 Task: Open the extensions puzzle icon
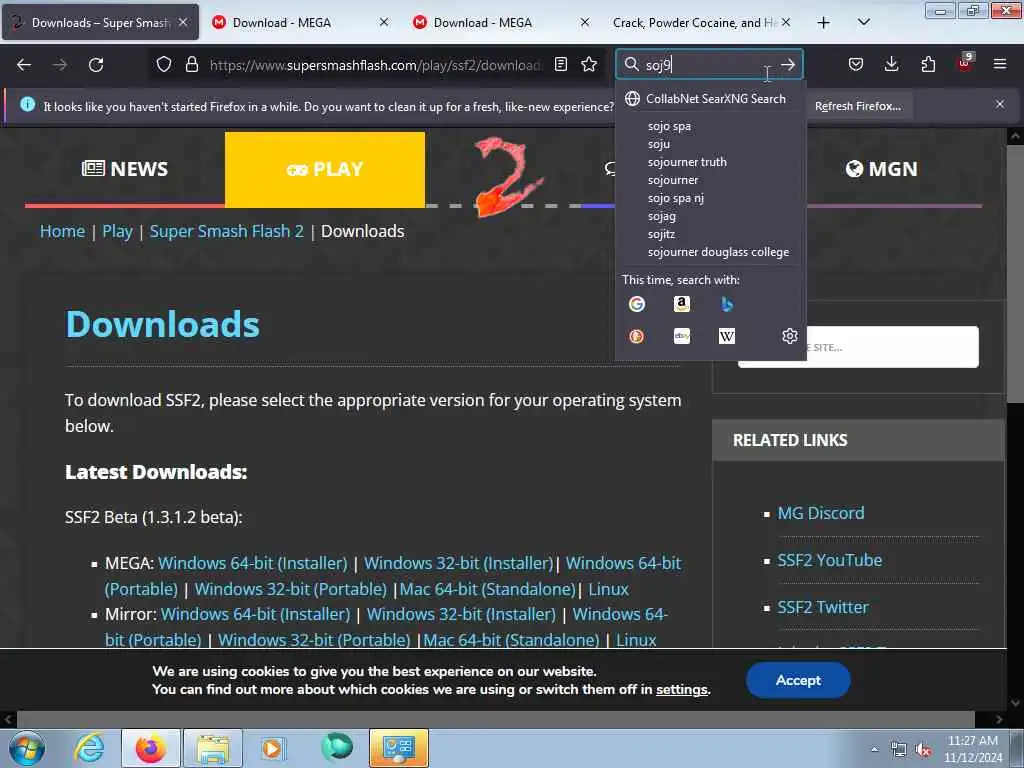click(928, 65)
